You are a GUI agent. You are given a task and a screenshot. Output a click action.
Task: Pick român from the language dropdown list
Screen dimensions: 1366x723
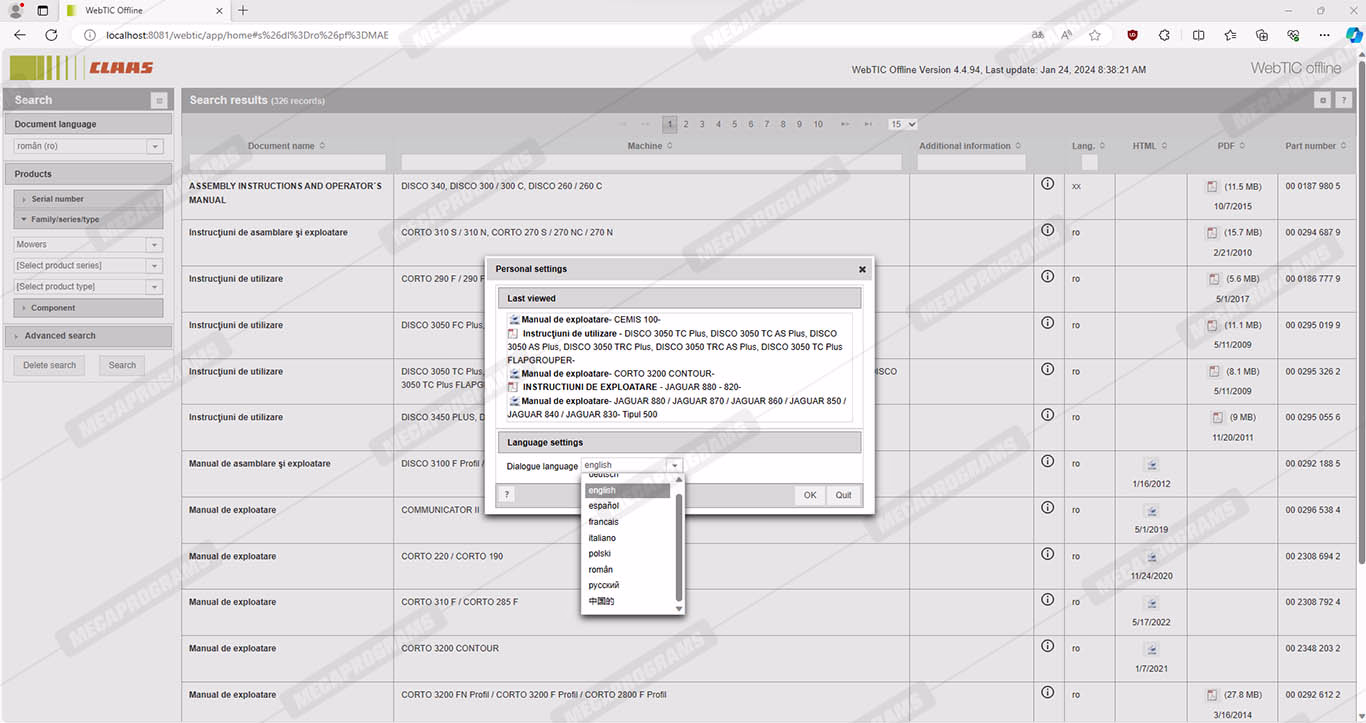tap(600, 570)
